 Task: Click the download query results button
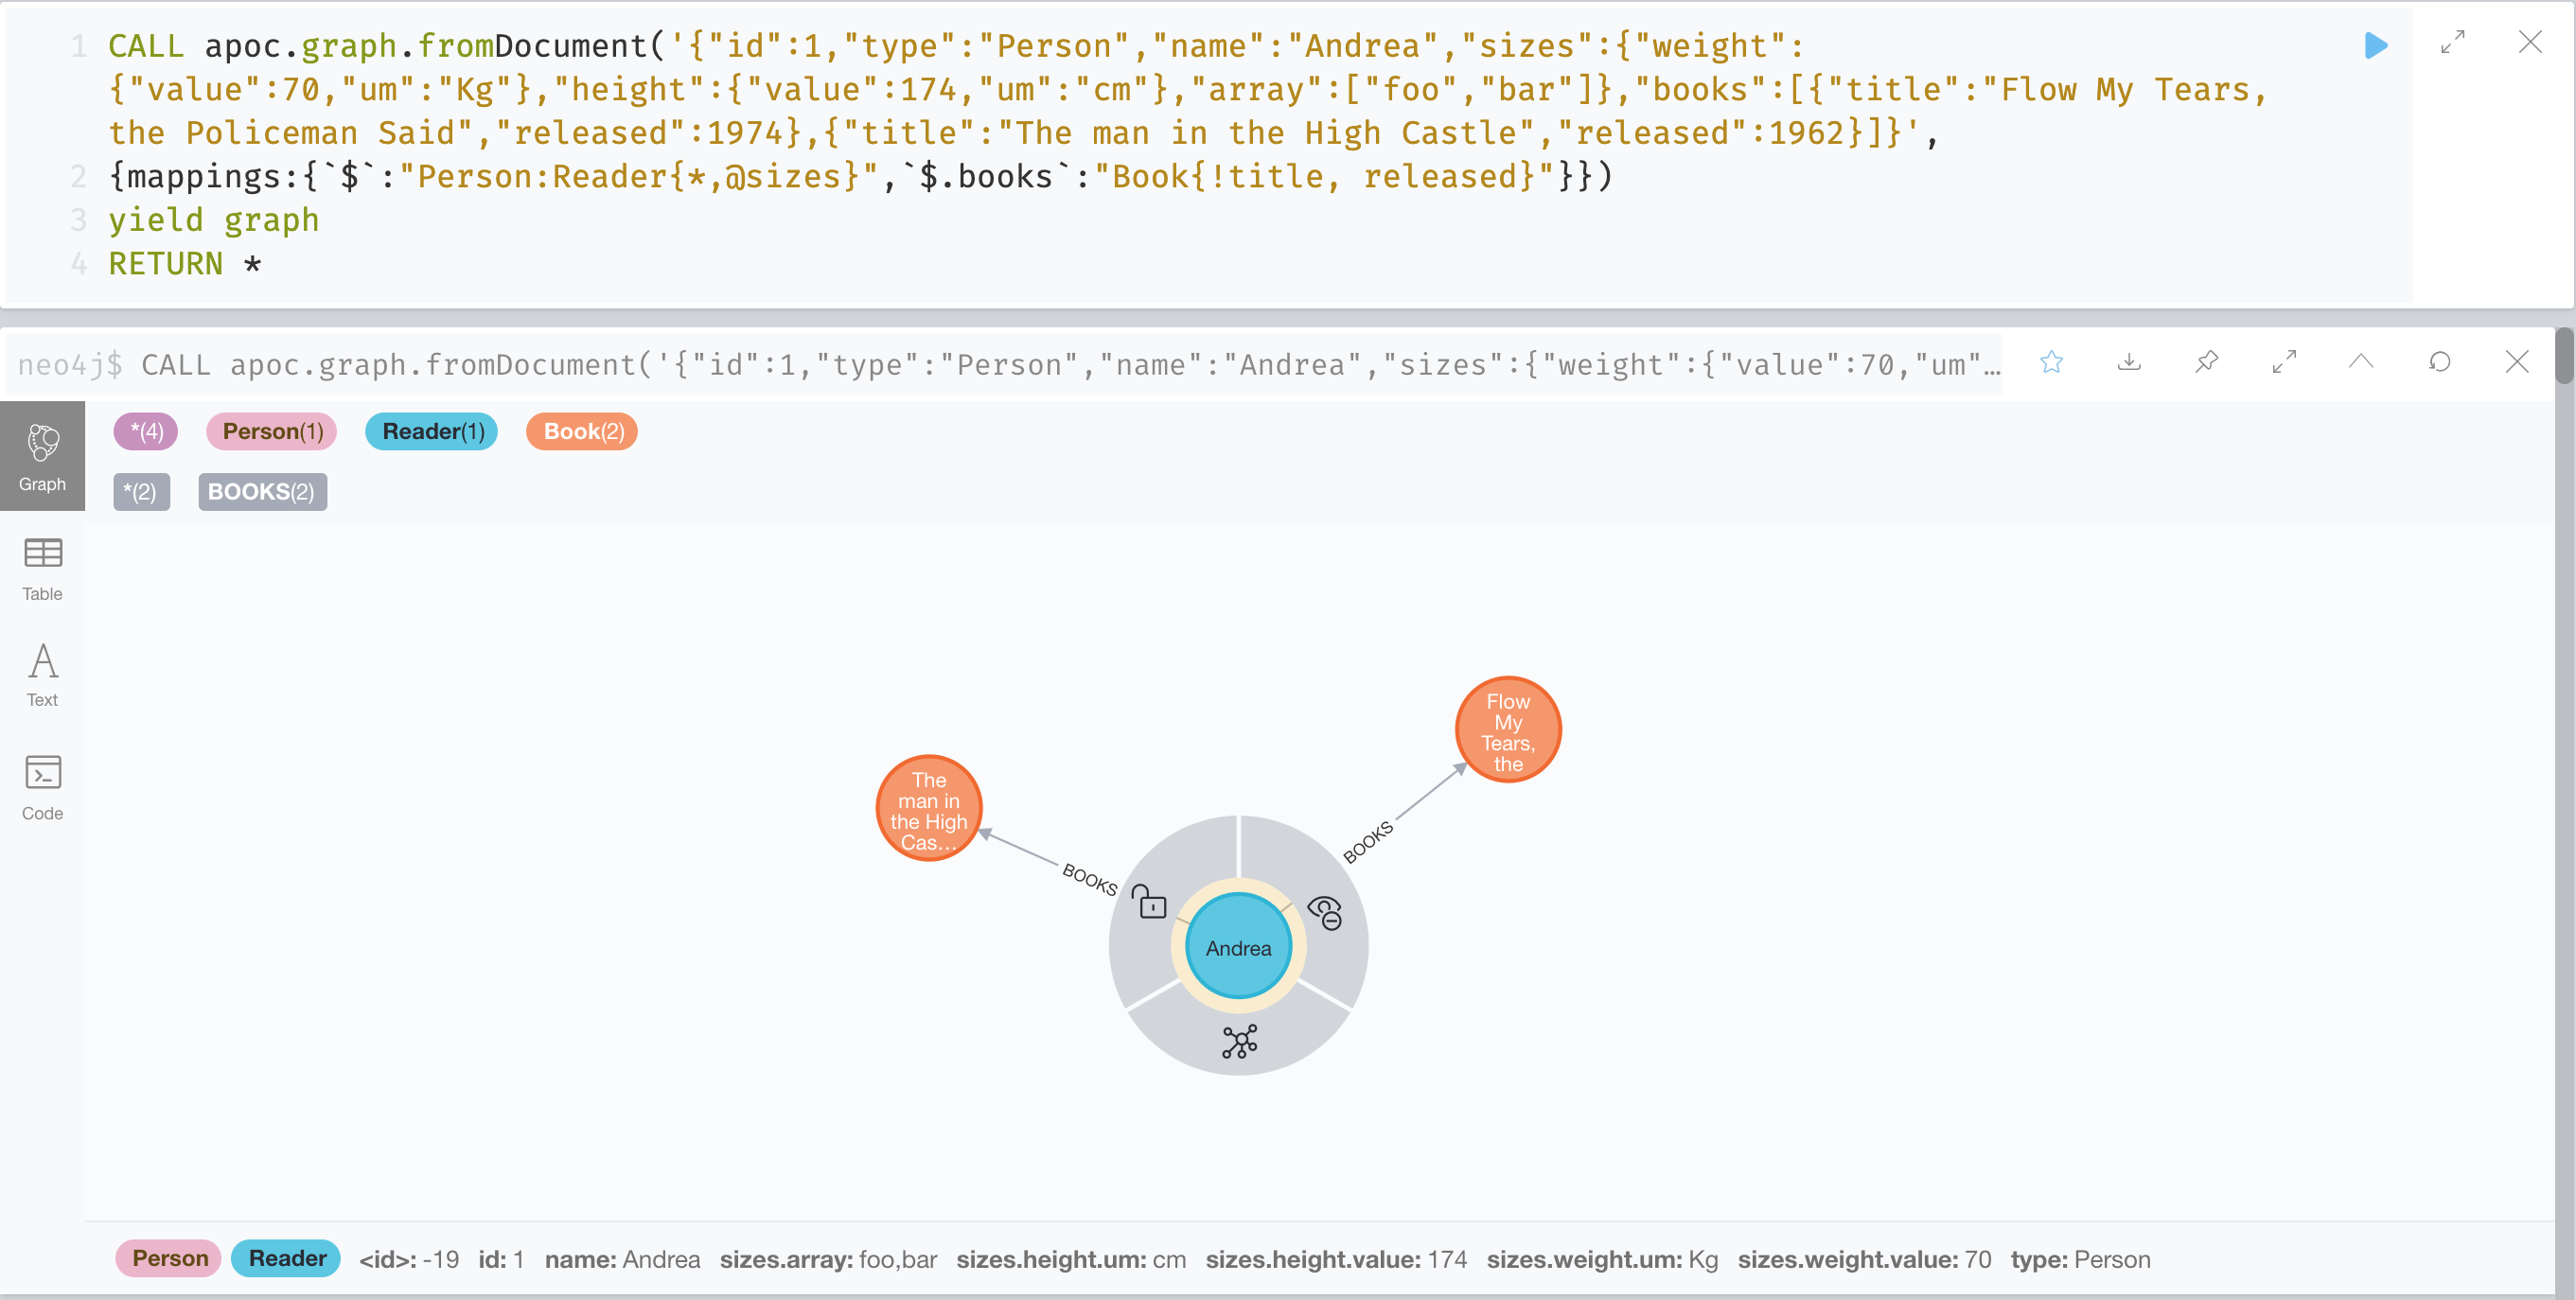click(2130, 361)
